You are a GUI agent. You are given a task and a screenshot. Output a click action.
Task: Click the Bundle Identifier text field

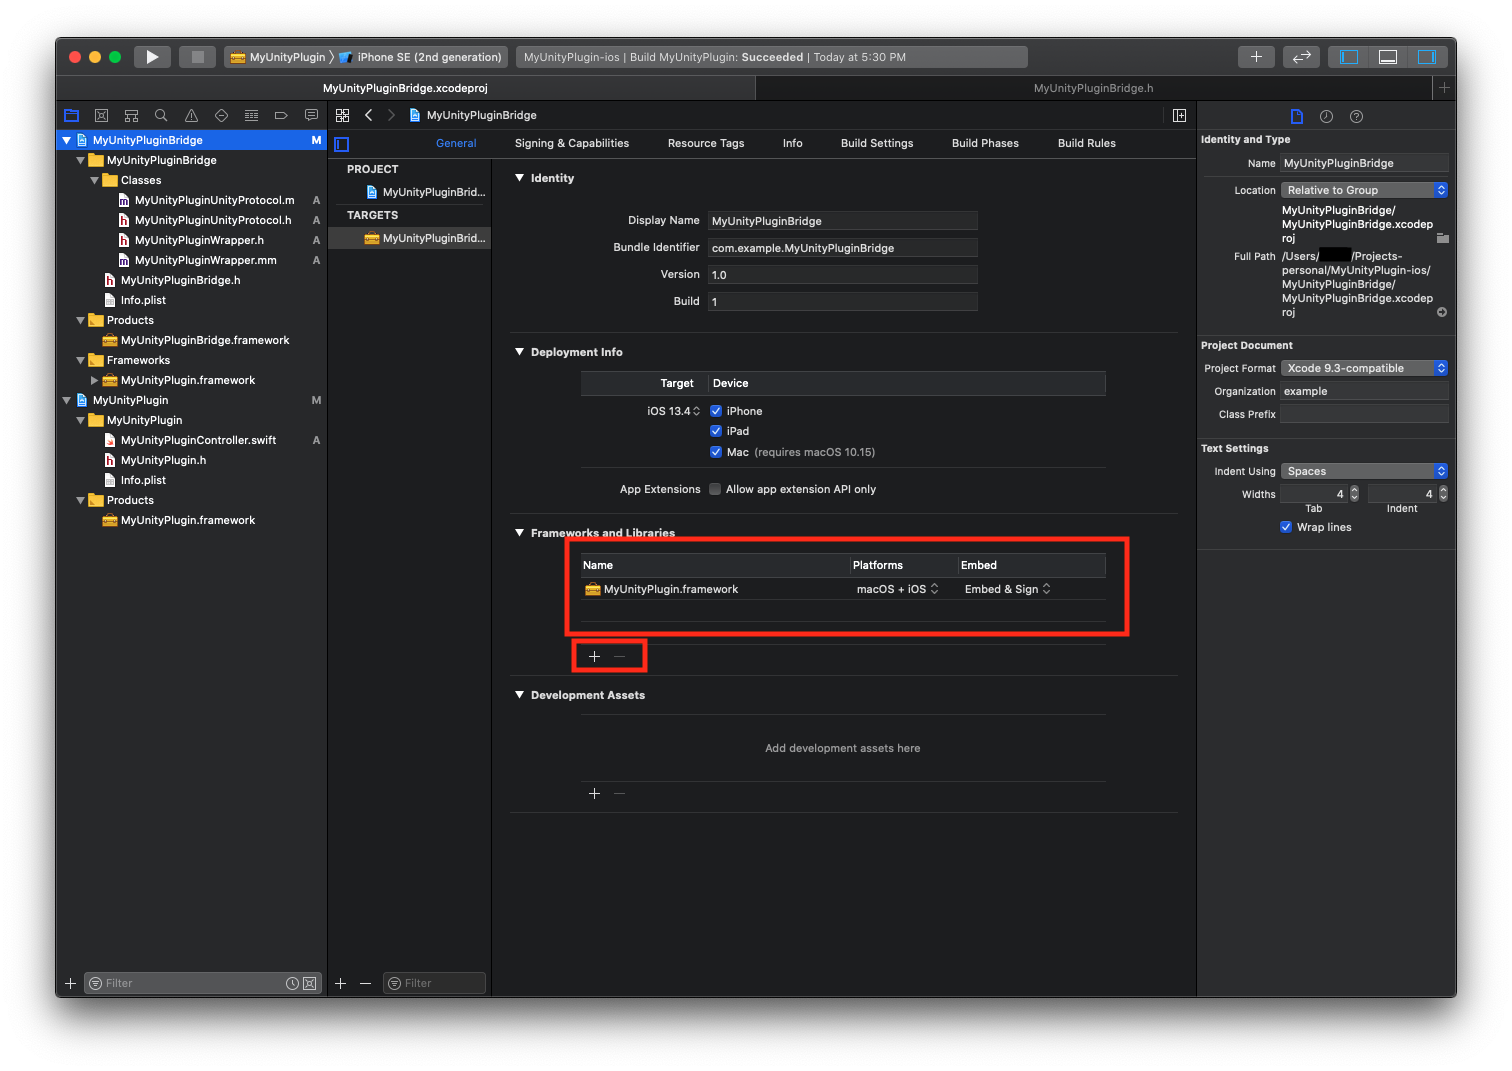[x=842, y=248]
